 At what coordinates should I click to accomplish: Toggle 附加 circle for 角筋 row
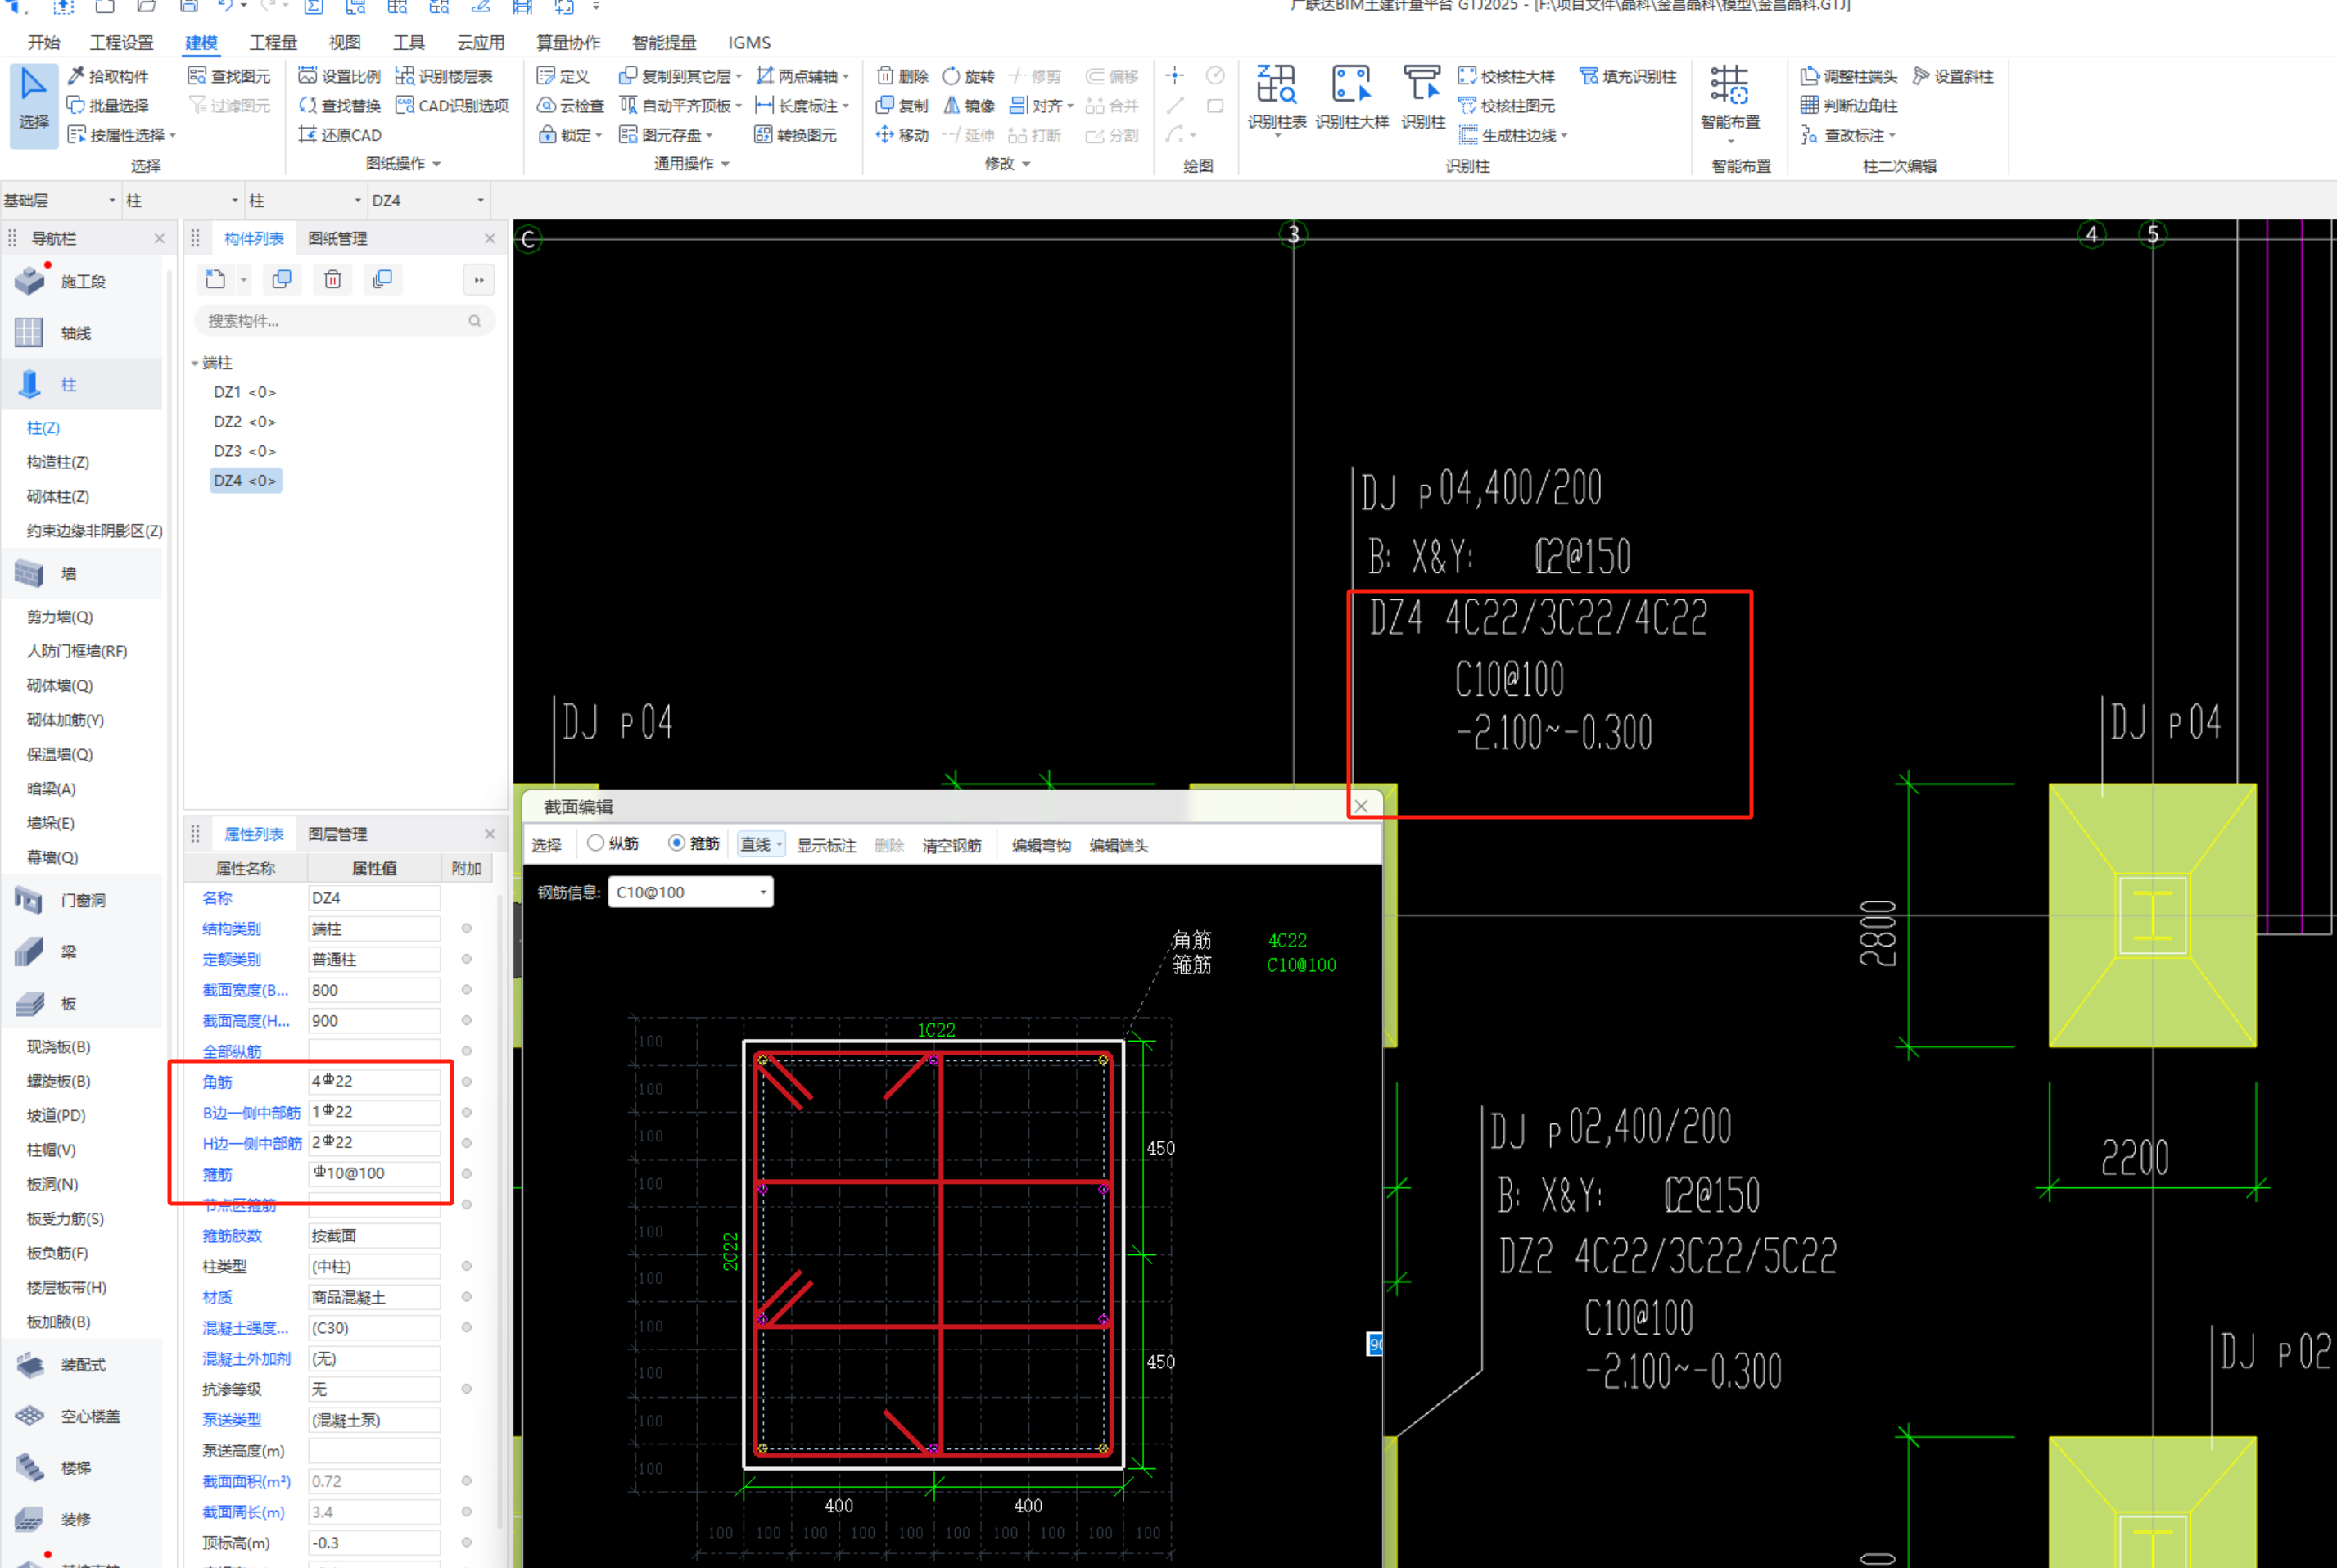tap(466, 1082)
